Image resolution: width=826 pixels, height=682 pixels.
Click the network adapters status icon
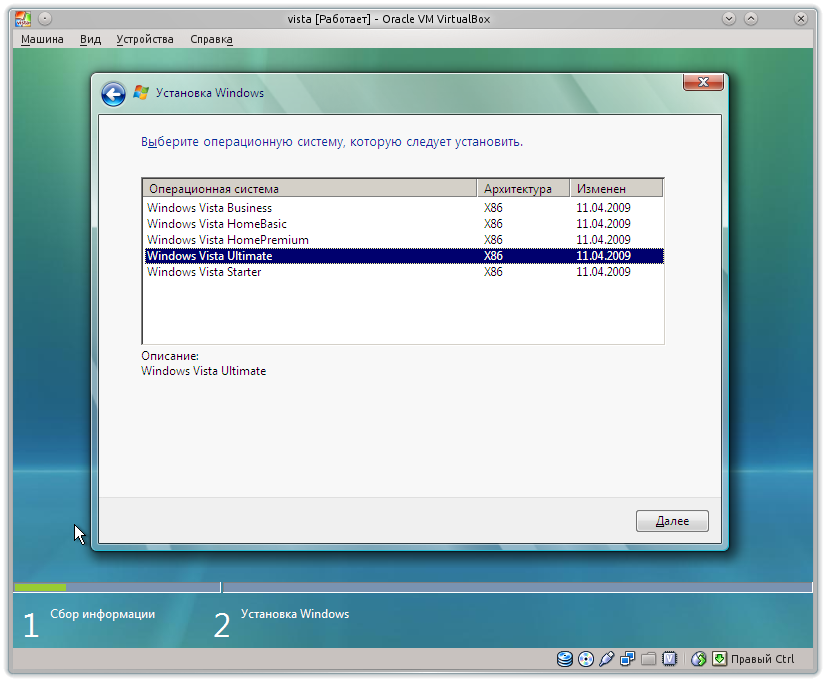coord(628,659)
